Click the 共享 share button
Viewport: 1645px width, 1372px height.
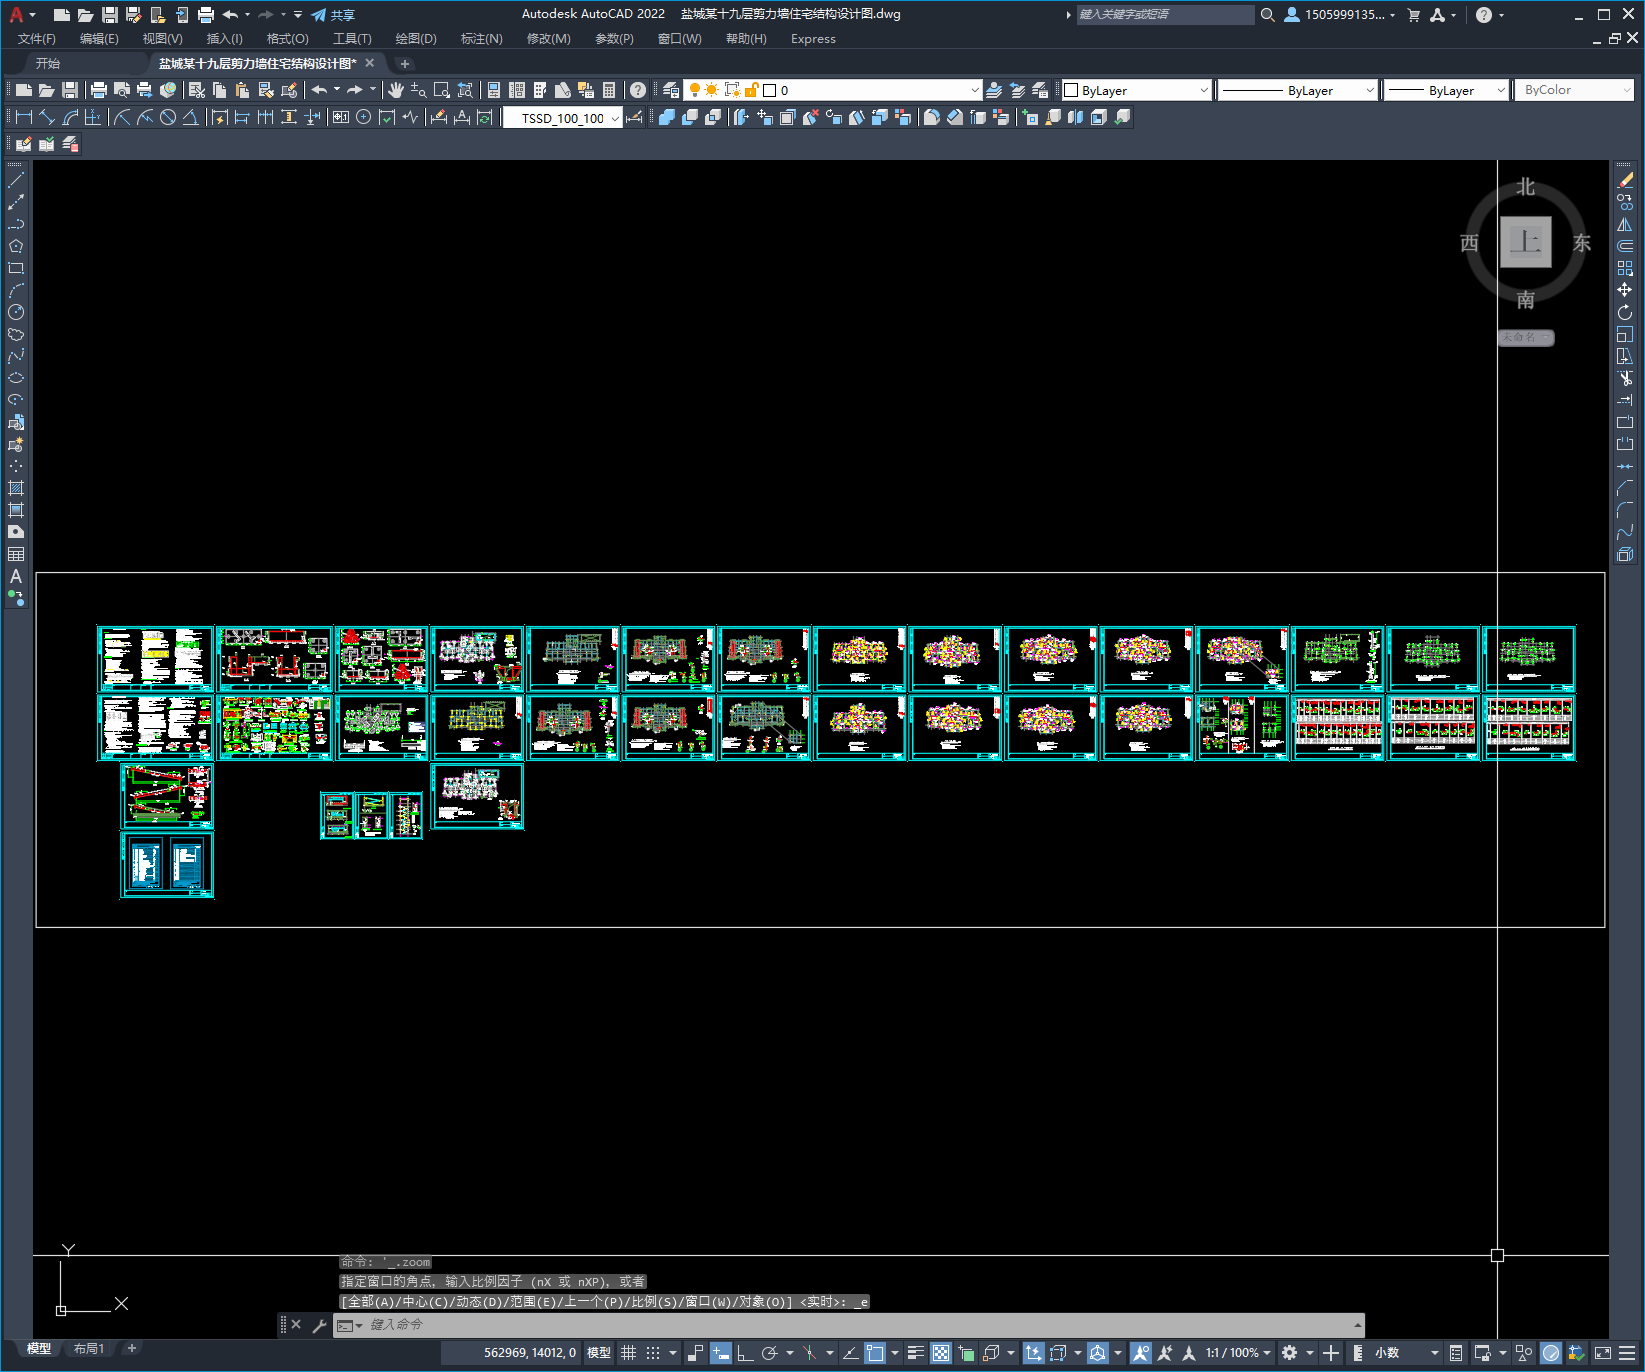point(333,15)
